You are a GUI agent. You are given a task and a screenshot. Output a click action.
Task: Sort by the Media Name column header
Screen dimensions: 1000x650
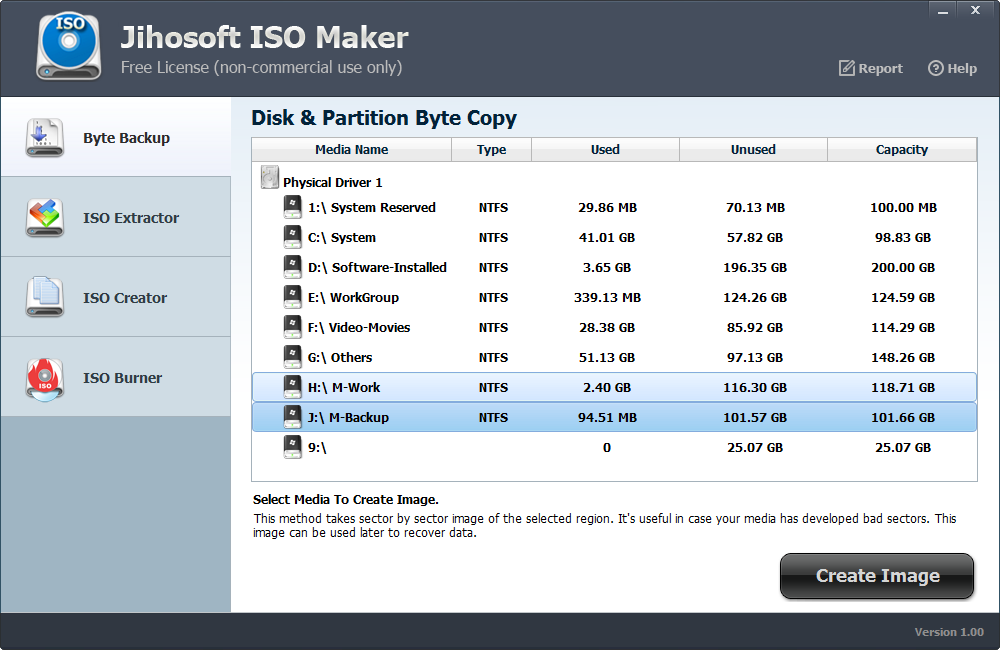(351, 149)
